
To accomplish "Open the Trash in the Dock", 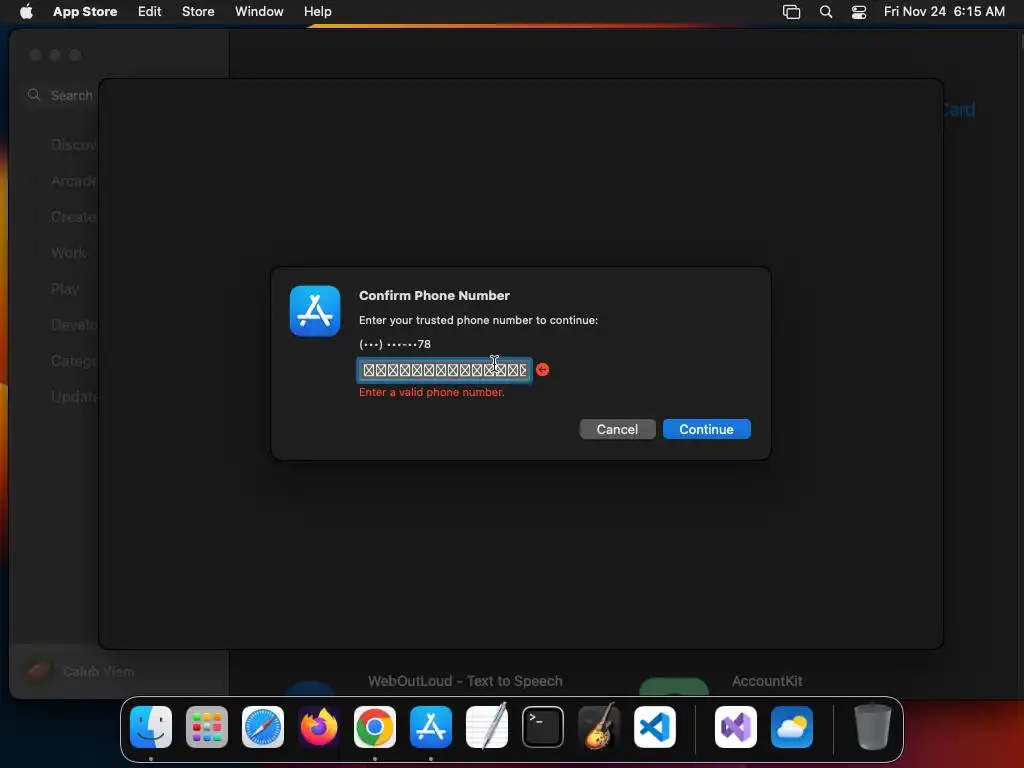I will click(x=872, y=726).
